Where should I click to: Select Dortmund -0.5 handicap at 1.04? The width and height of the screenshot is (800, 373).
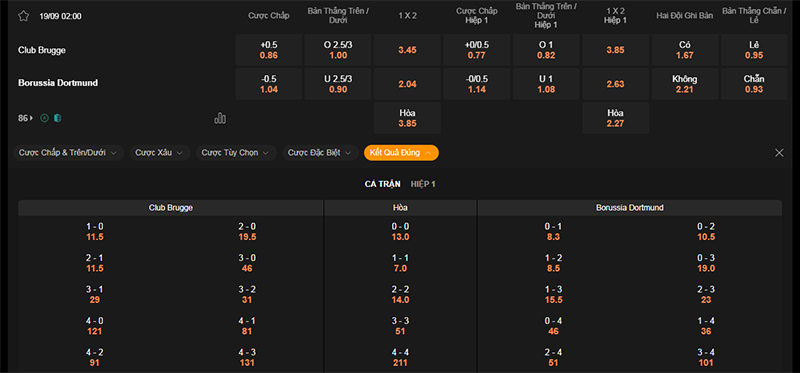point(268,84)
